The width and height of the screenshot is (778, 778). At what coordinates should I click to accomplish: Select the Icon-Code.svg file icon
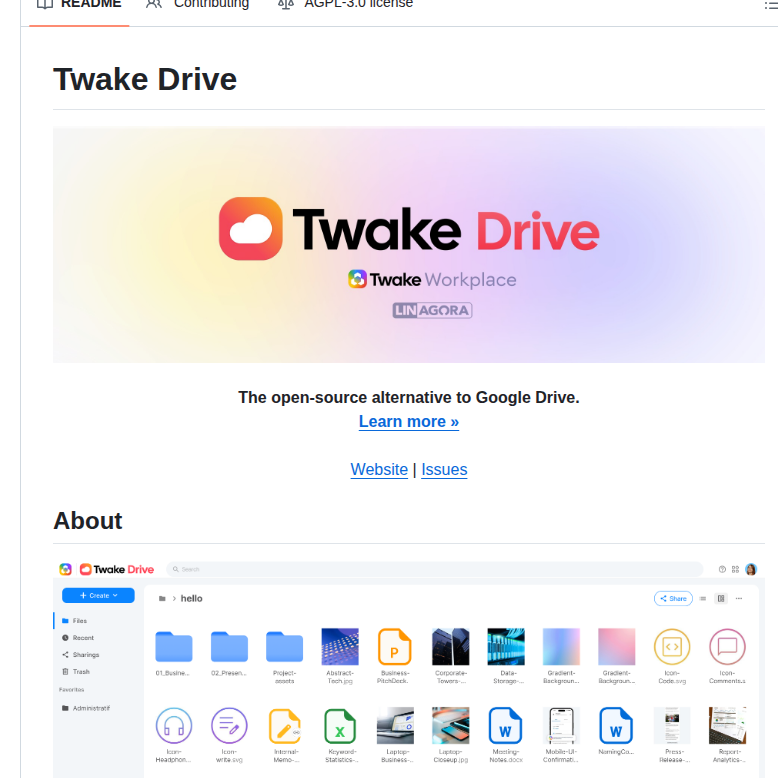[x=672, y=647]
